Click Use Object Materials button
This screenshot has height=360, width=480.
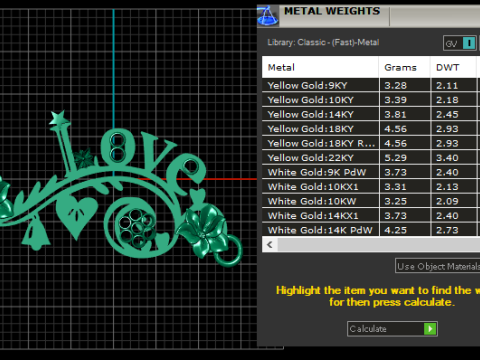point(438,266)
